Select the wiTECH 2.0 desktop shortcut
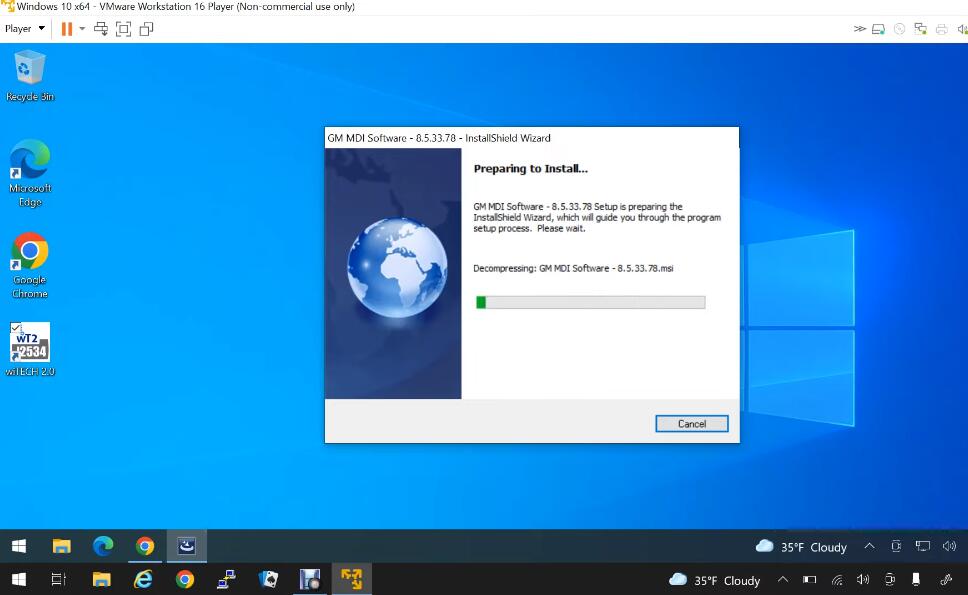The width and height of the screenshot is (968, 595). (x=30, y=349)
